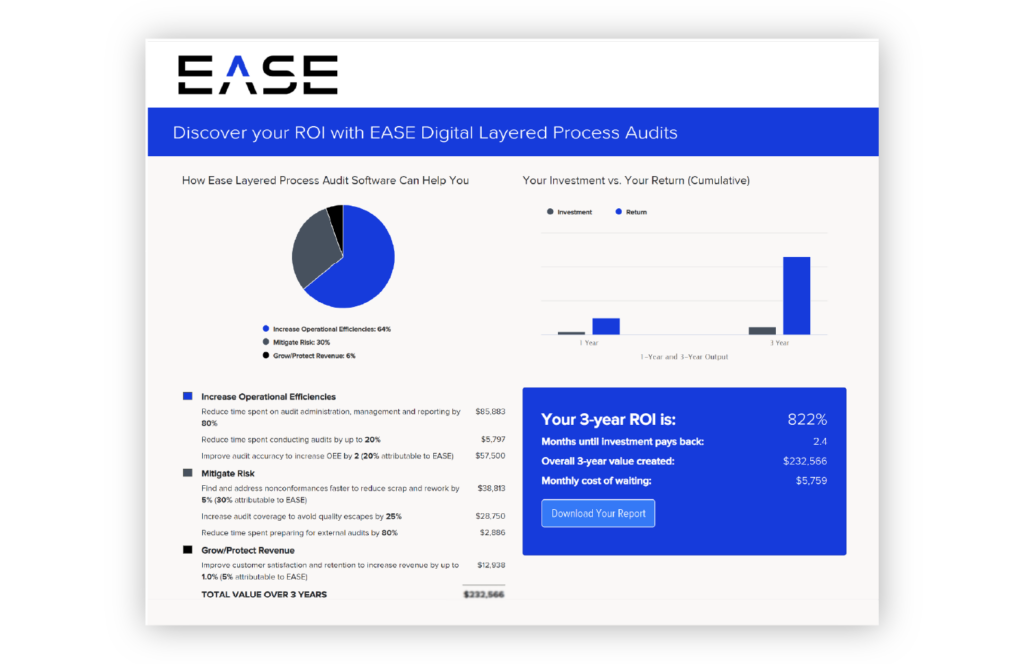Click the $38,813 value

[491, 488]
